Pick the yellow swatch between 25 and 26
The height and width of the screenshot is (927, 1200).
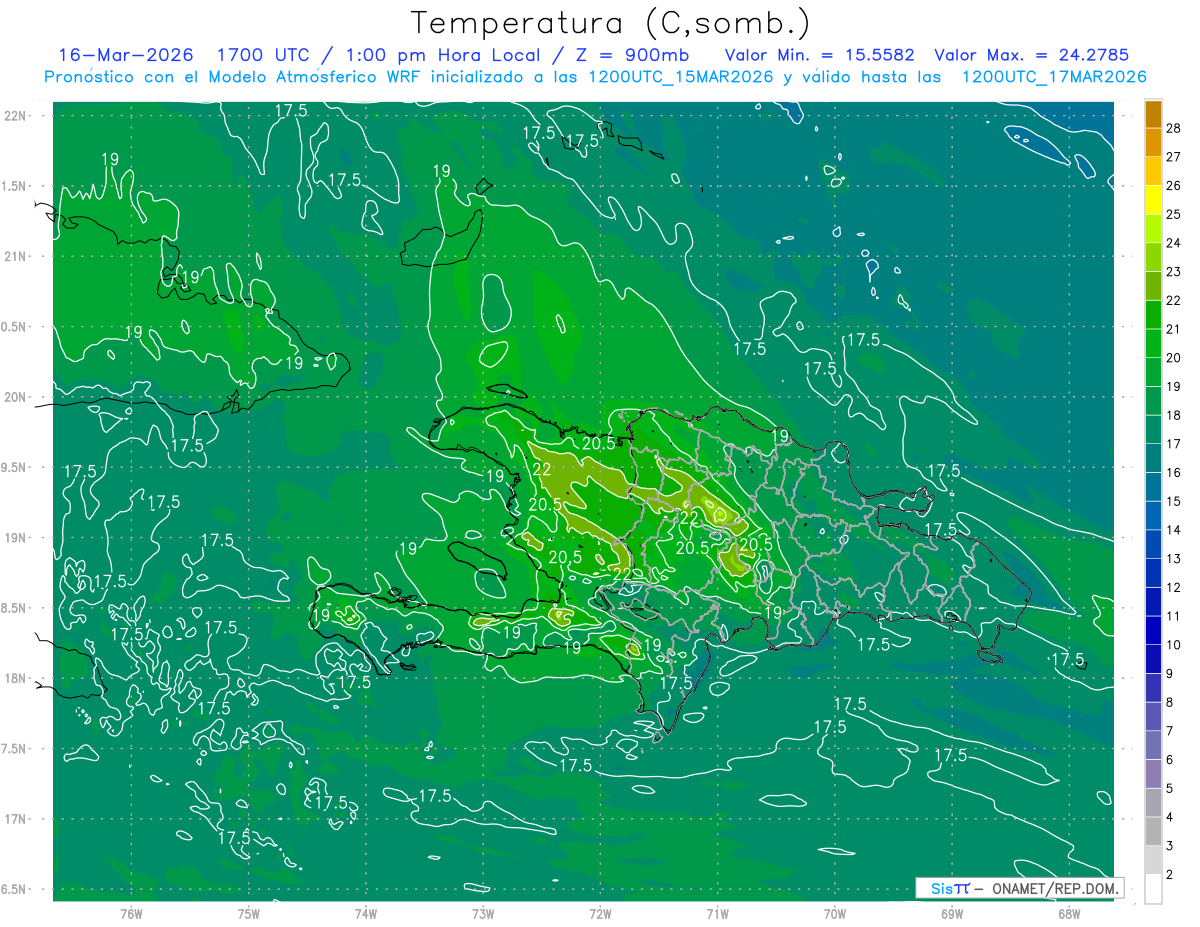click(1153, 200)
